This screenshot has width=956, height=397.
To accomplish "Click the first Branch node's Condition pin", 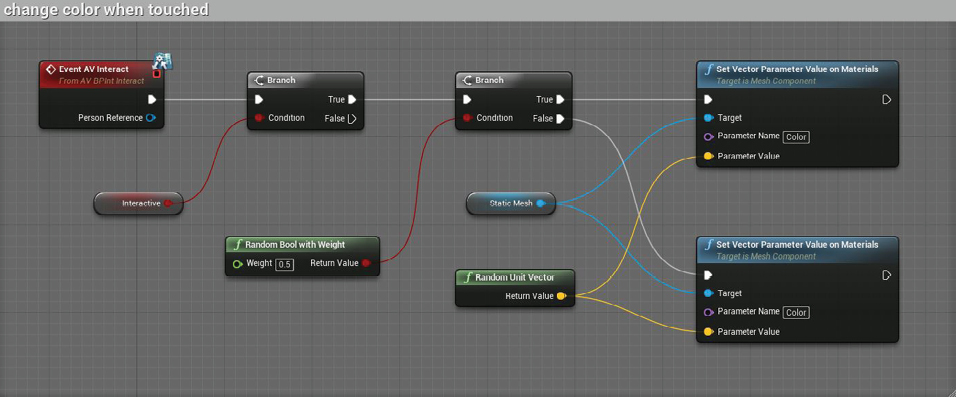I will pos(258,118).
